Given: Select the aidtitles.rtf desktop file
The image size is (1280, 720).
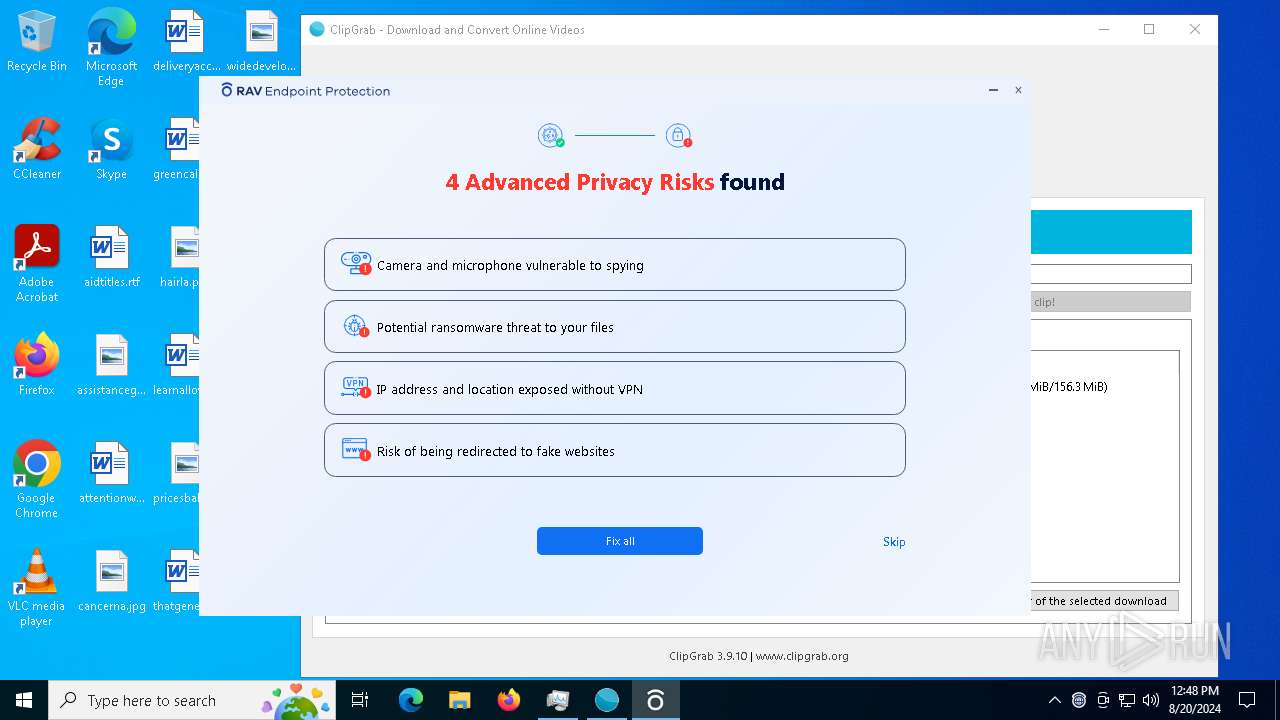Looking at the screenshot, I should click(111, 257).
